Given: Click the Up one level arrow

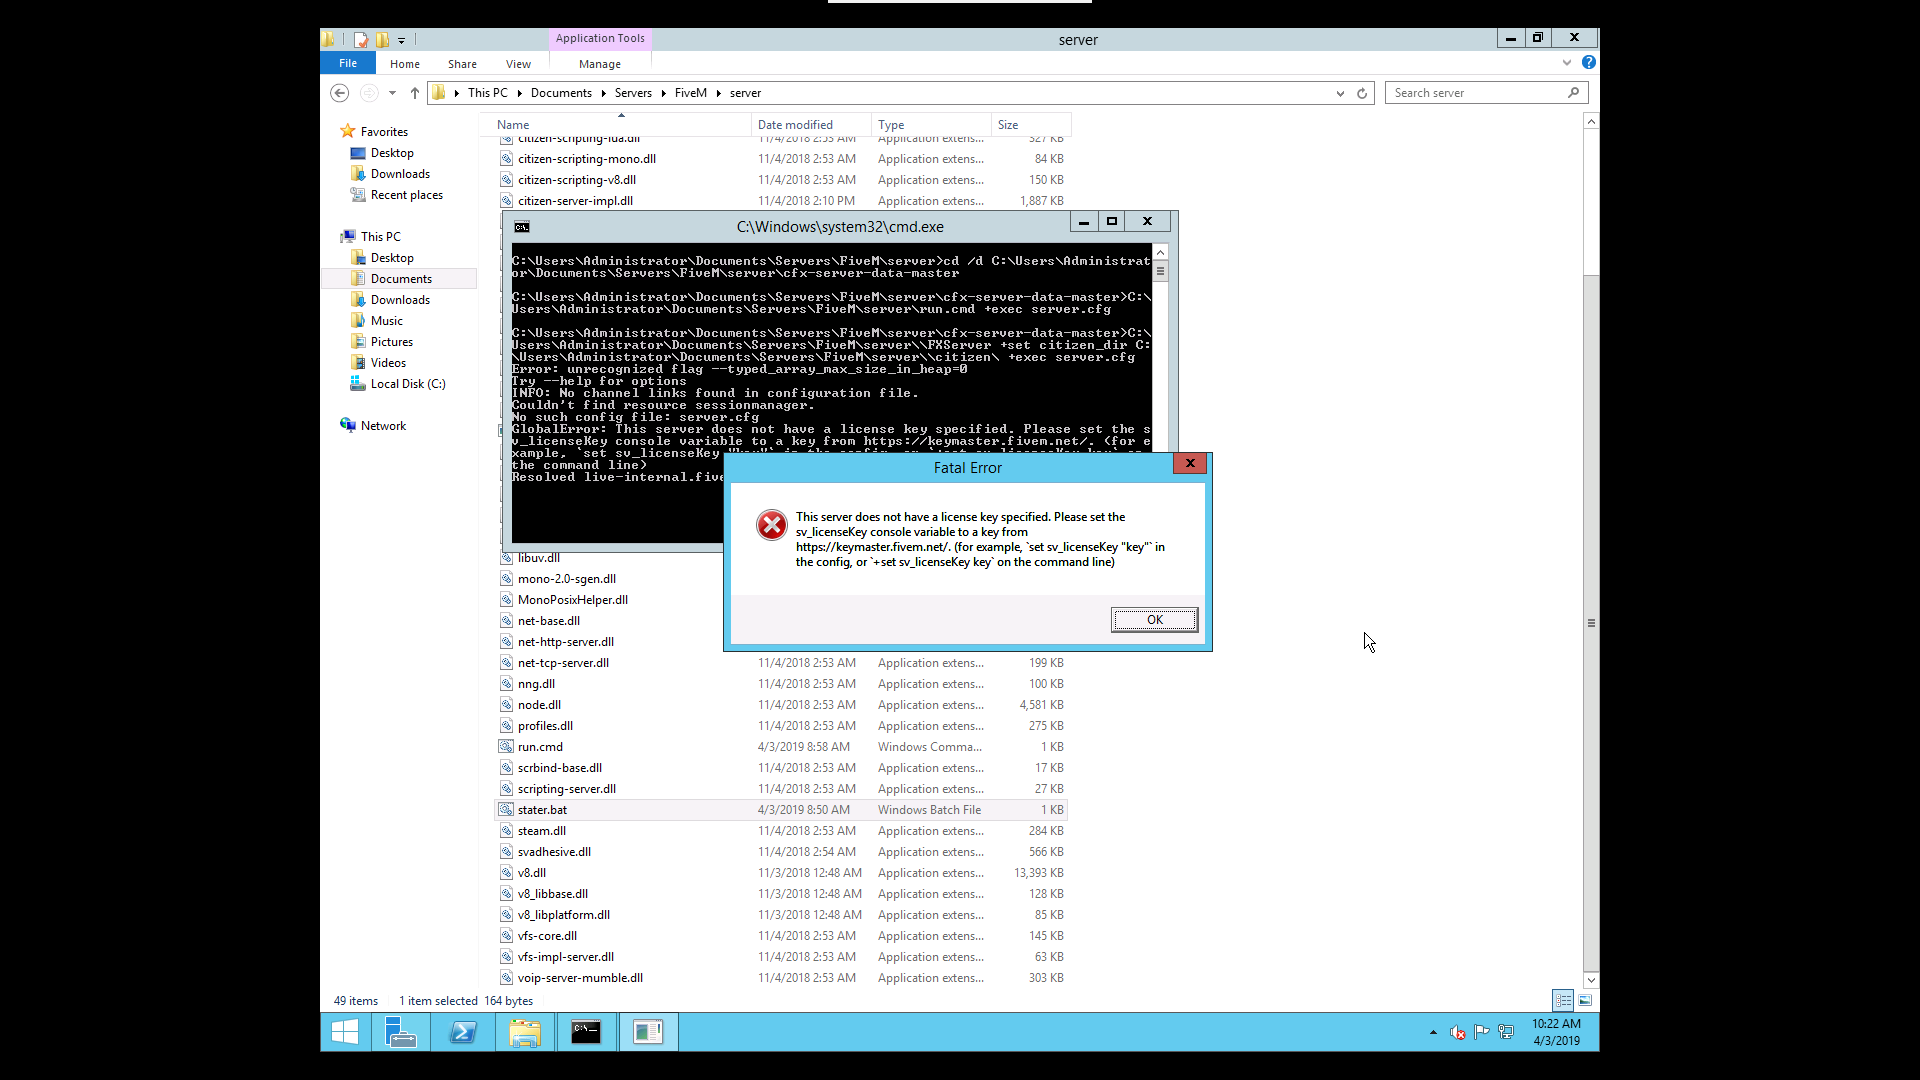Looking at the screenshot, I should (415, 93).
